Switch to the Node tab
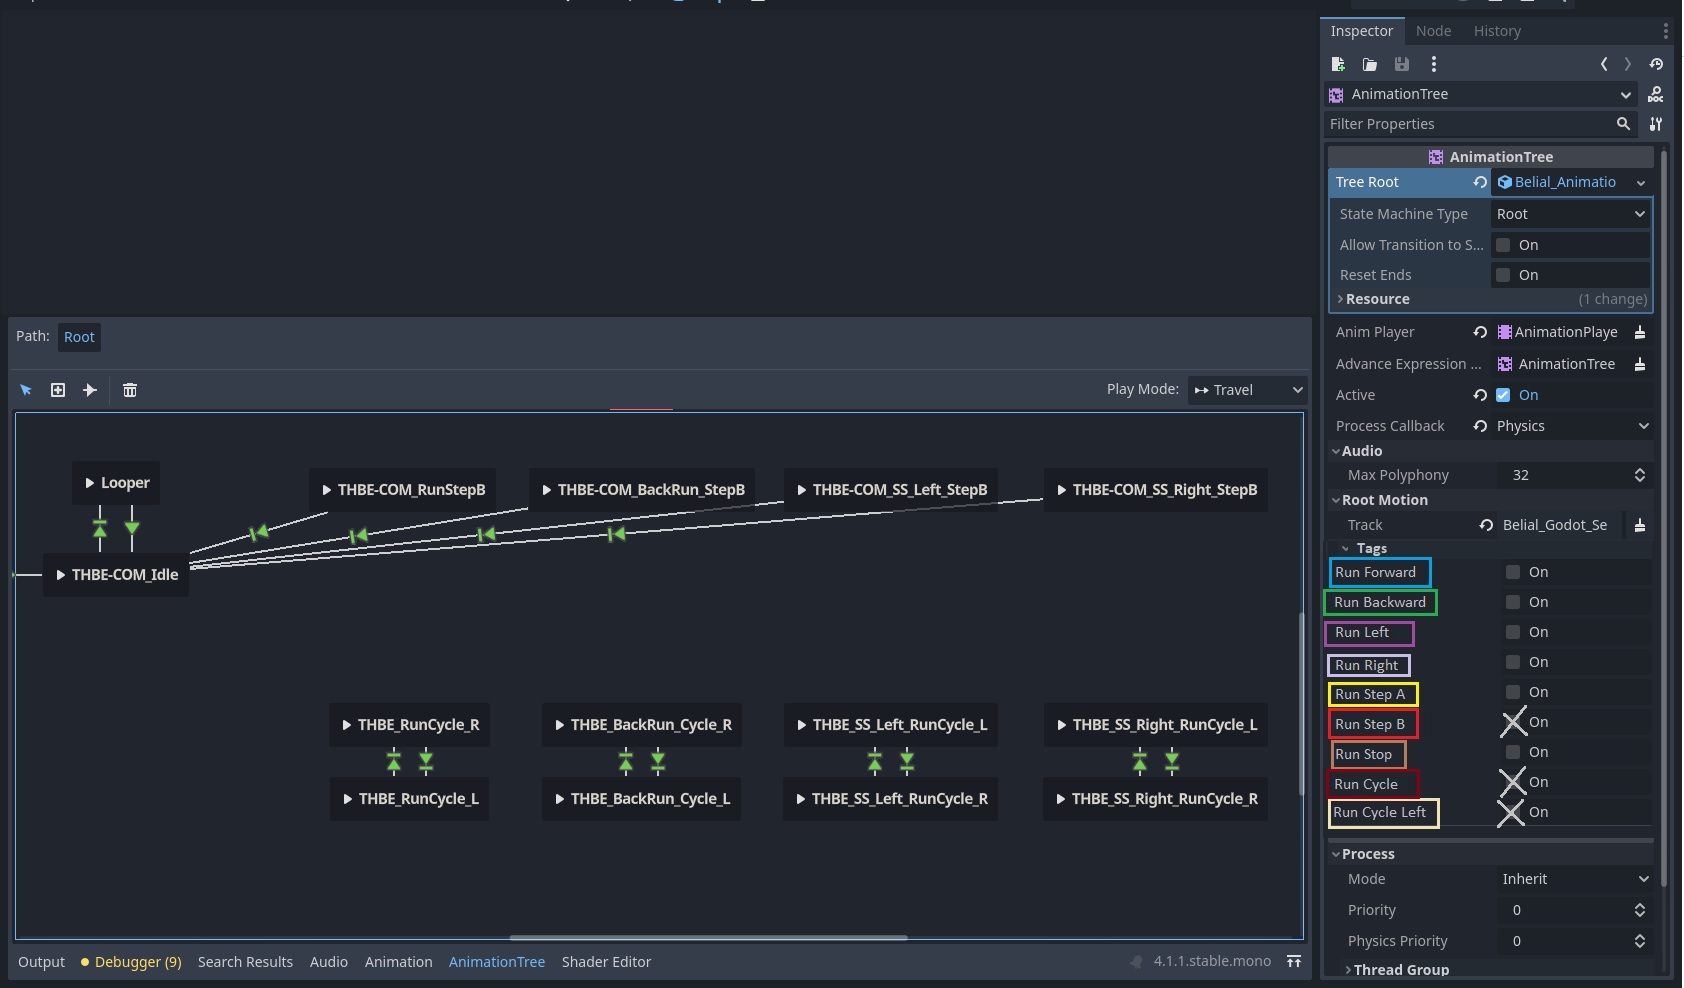This screenshot has width=1684, height=988. (x=1432, y=31)
